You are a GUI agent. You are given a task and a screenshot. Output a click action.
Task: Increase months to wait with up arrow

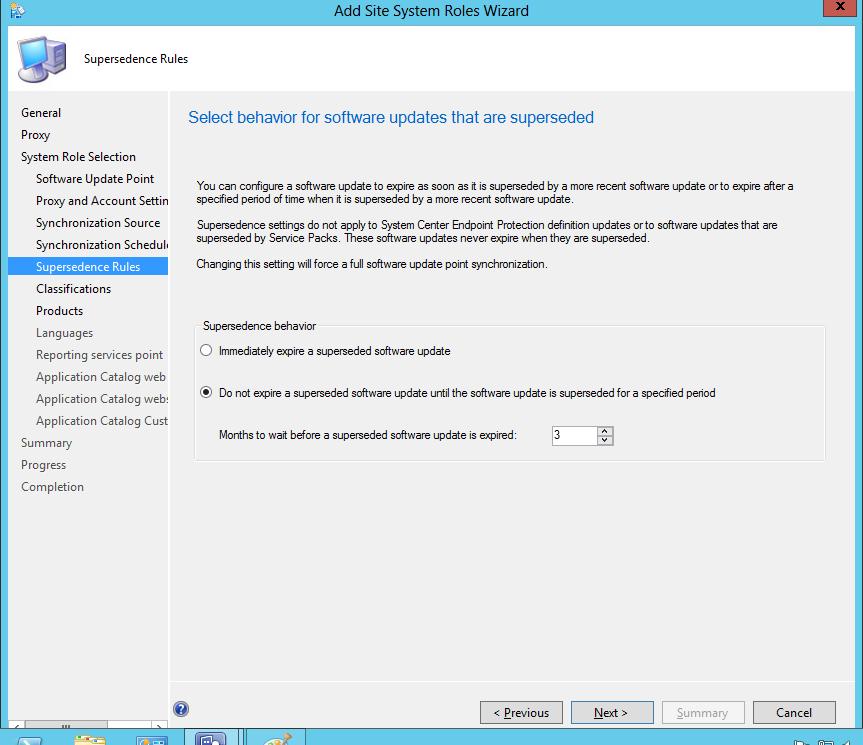tap(605, 431)
